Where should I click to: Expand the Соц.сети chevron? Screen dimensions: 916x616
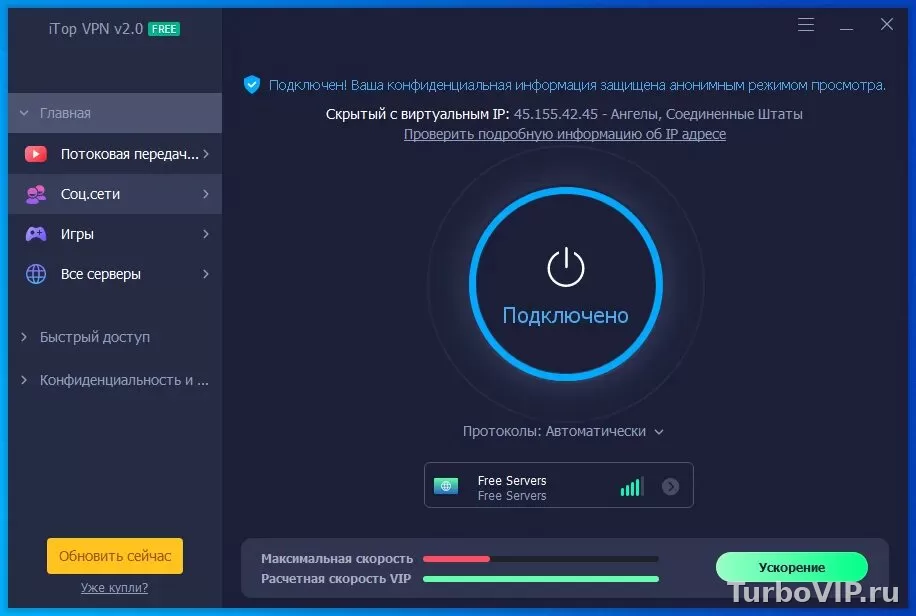[206, 193]
